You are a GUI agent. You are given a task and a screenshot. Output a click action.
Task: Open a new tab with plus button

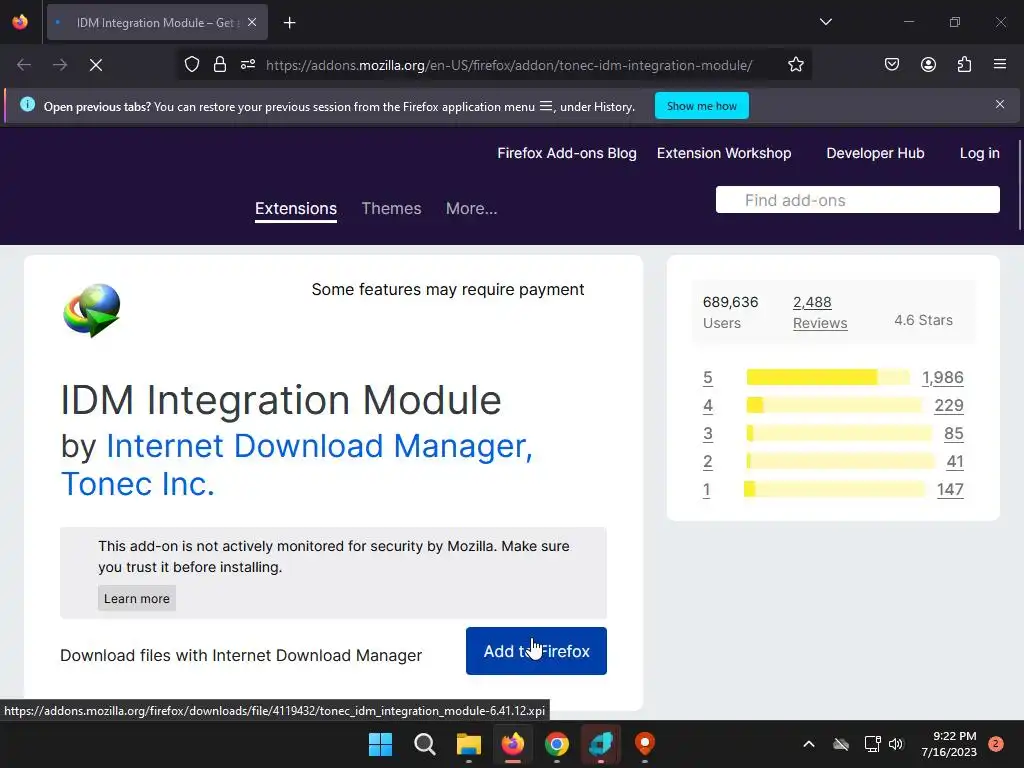(289, 23)
